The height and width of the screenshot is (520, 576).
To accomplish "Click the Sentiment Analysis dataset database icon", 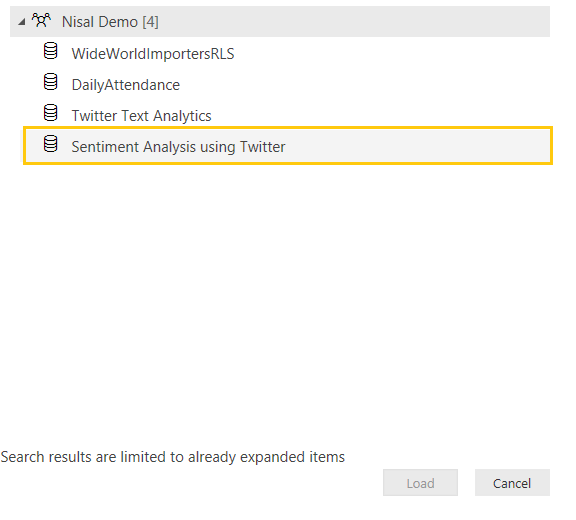I will [x=50, y=144].
